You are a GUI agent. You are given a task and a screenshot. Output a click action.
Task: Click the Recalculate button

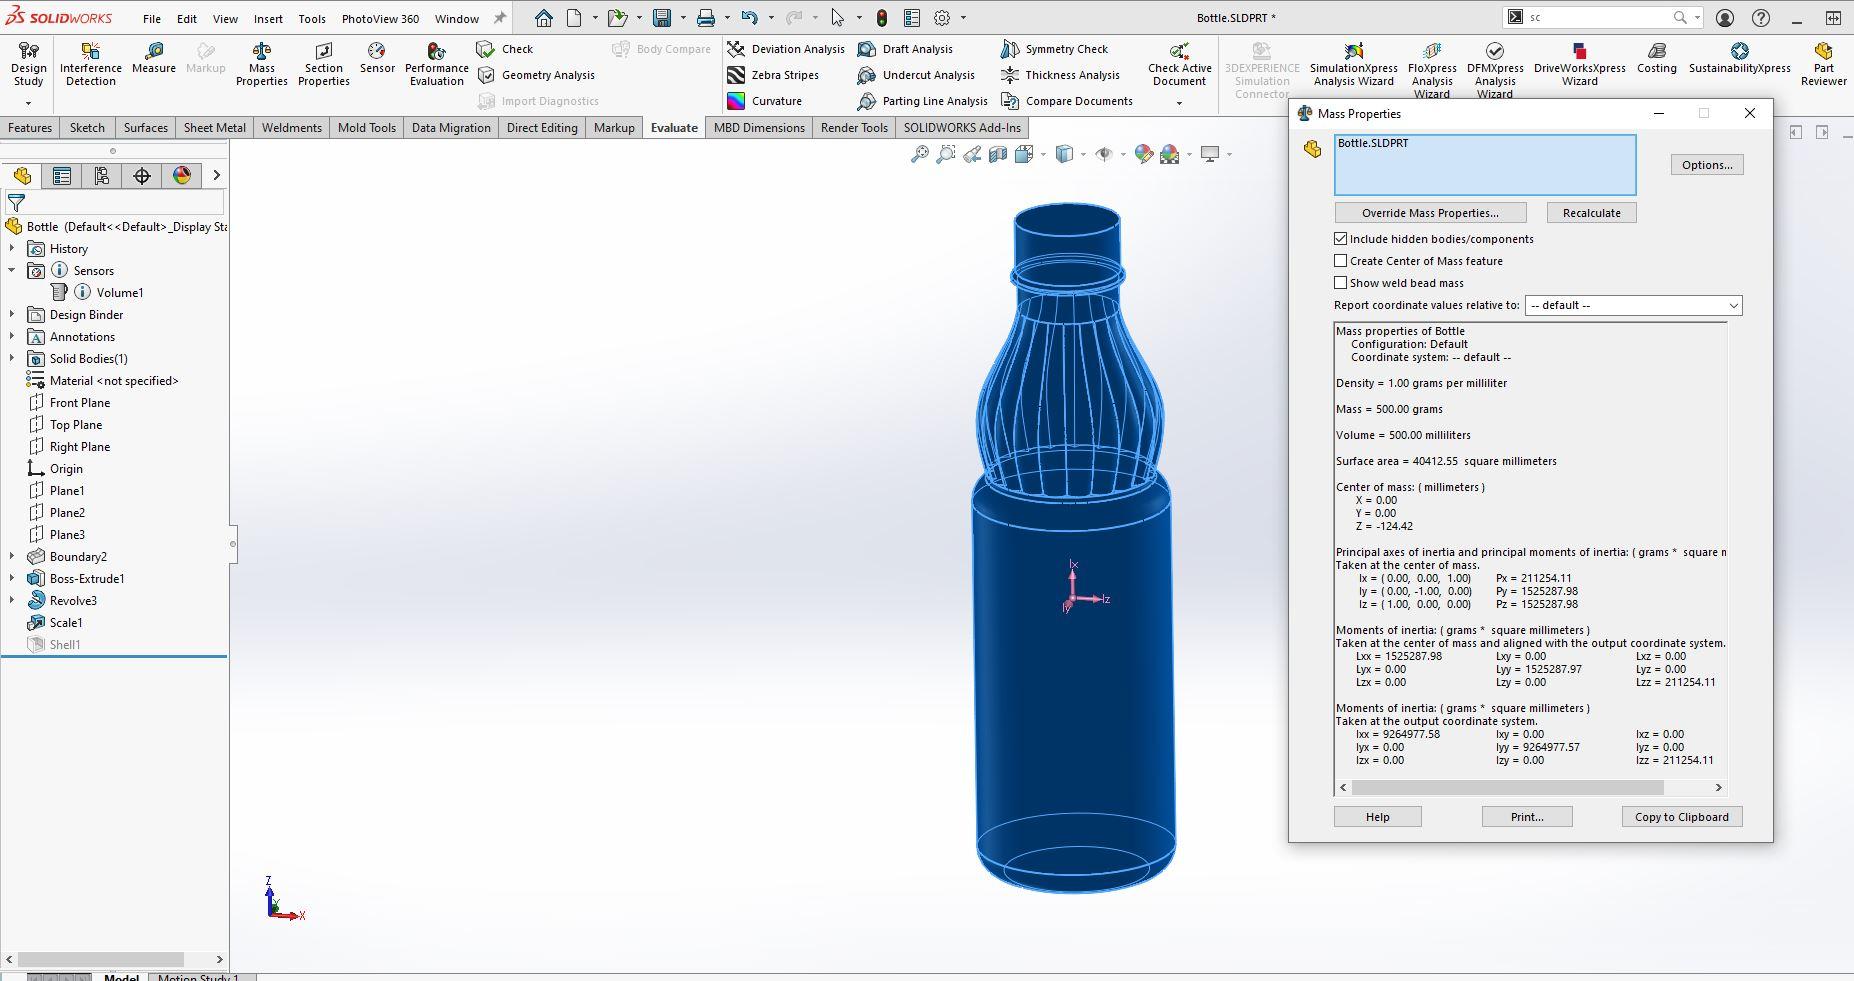point(1591,213)
